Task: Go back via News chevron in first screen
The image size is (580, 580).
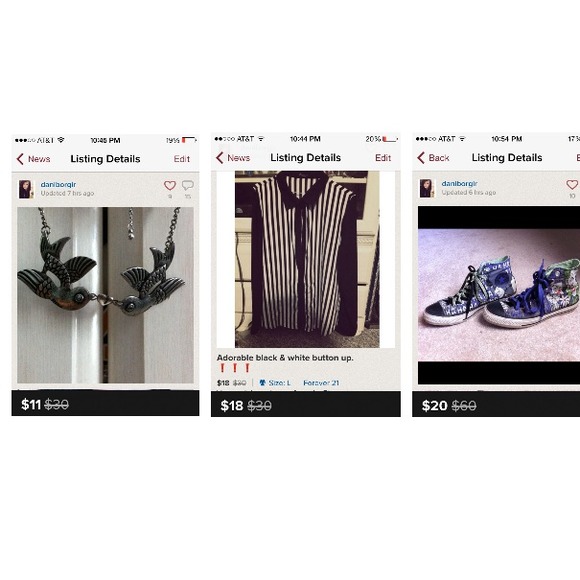Action: [x=20, y=159]
